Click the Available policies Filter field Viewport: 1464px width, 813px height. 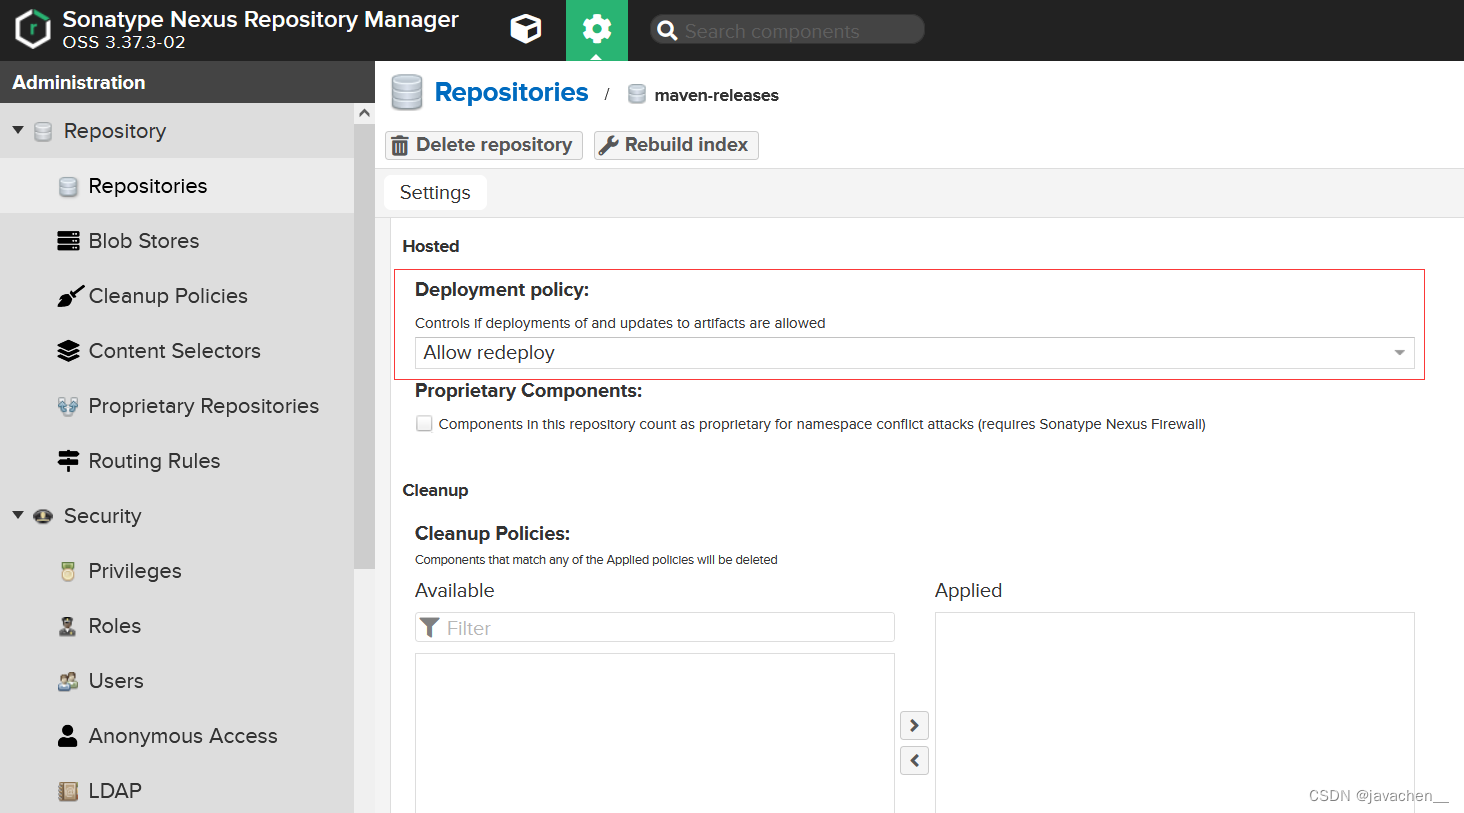[x=655, y=627]
